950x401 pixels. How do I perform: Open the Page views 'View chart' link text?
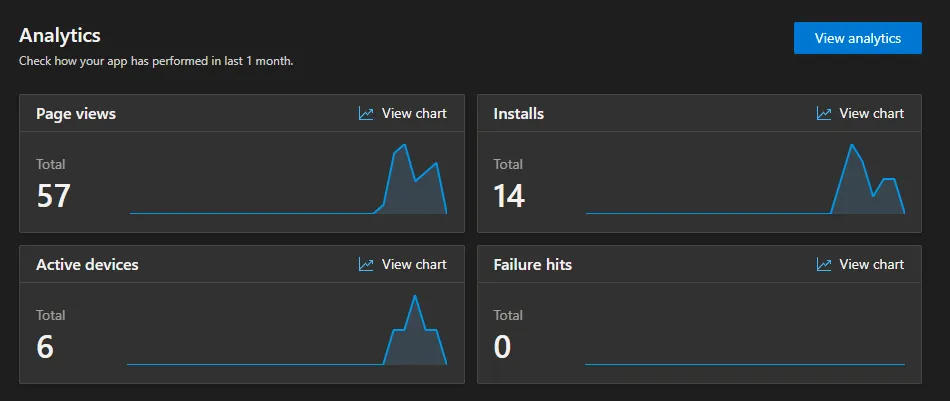coord(414,114)
